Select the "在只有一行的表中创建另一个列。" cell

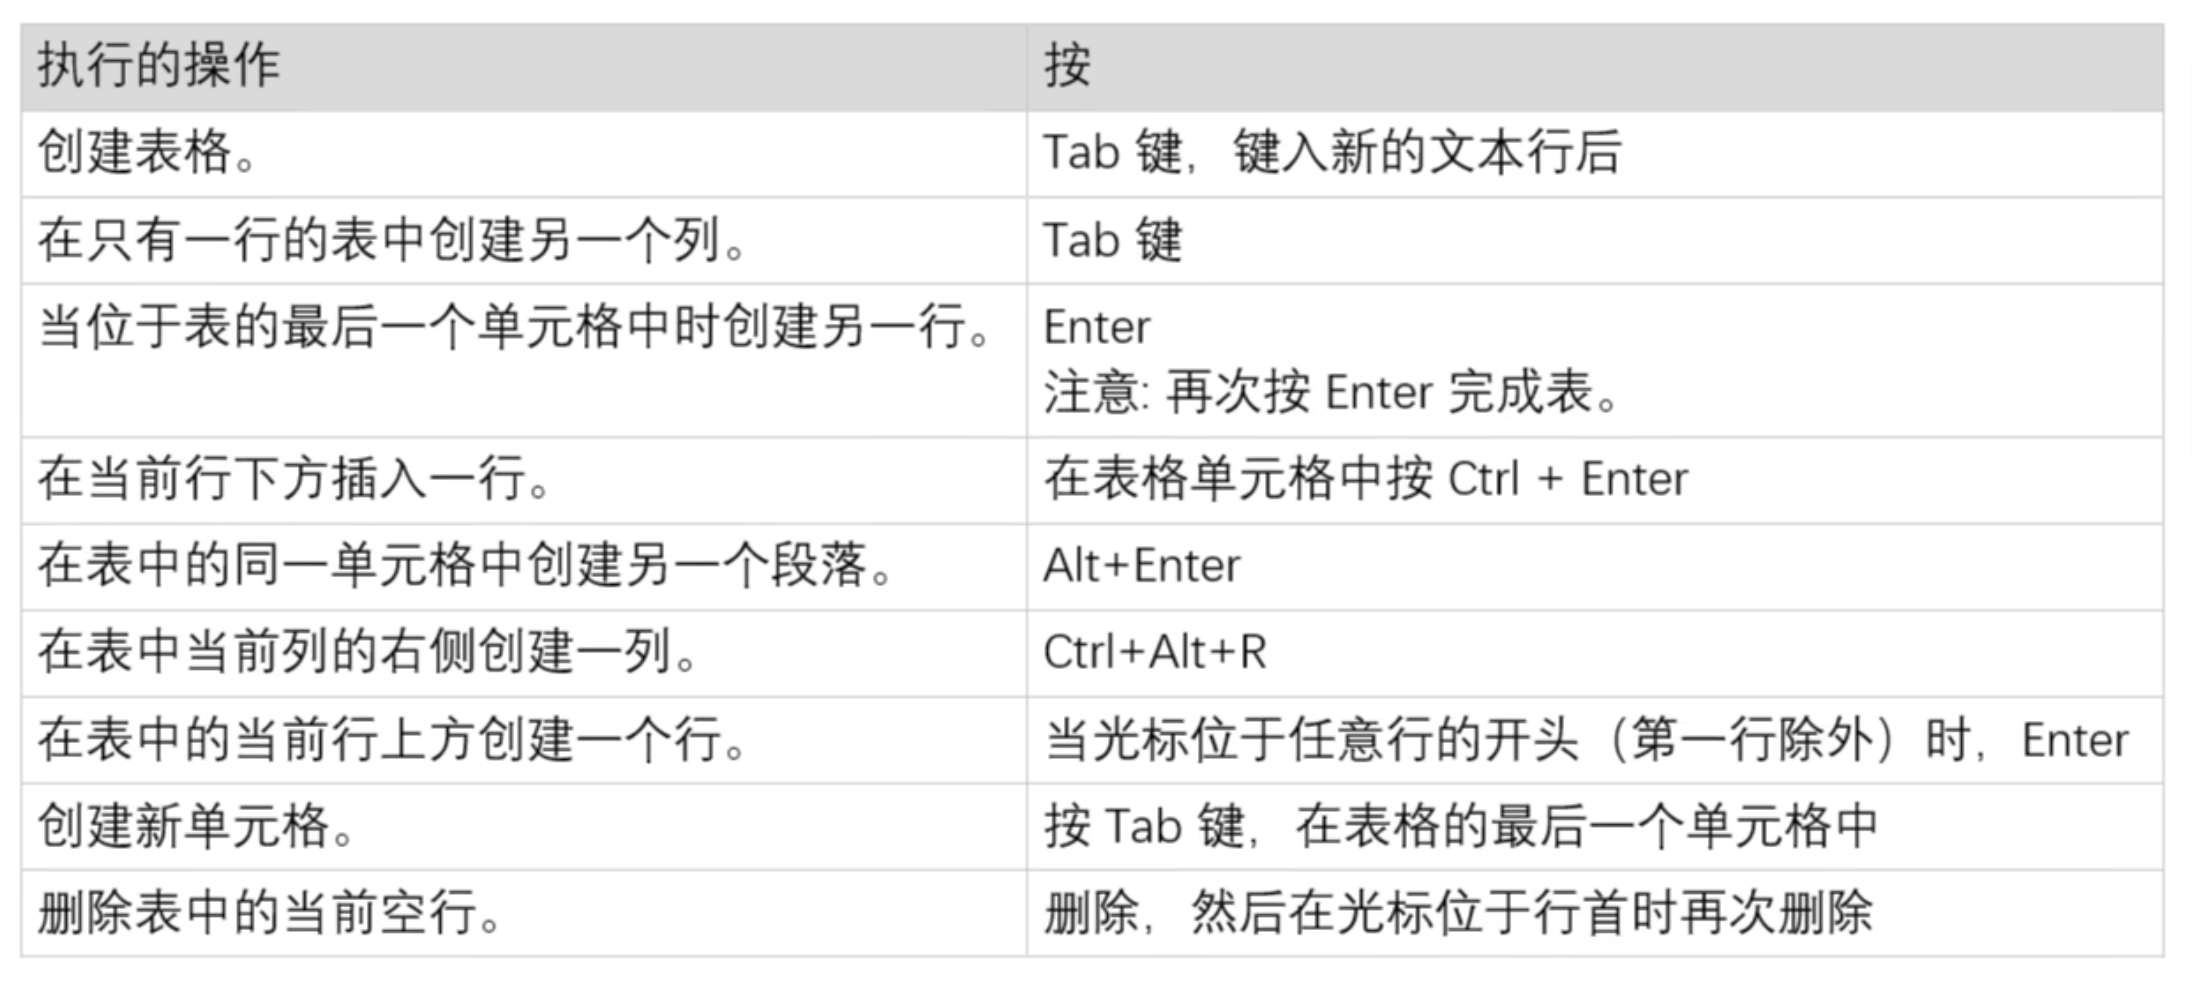pyautogui.click(x=392, y=241)
